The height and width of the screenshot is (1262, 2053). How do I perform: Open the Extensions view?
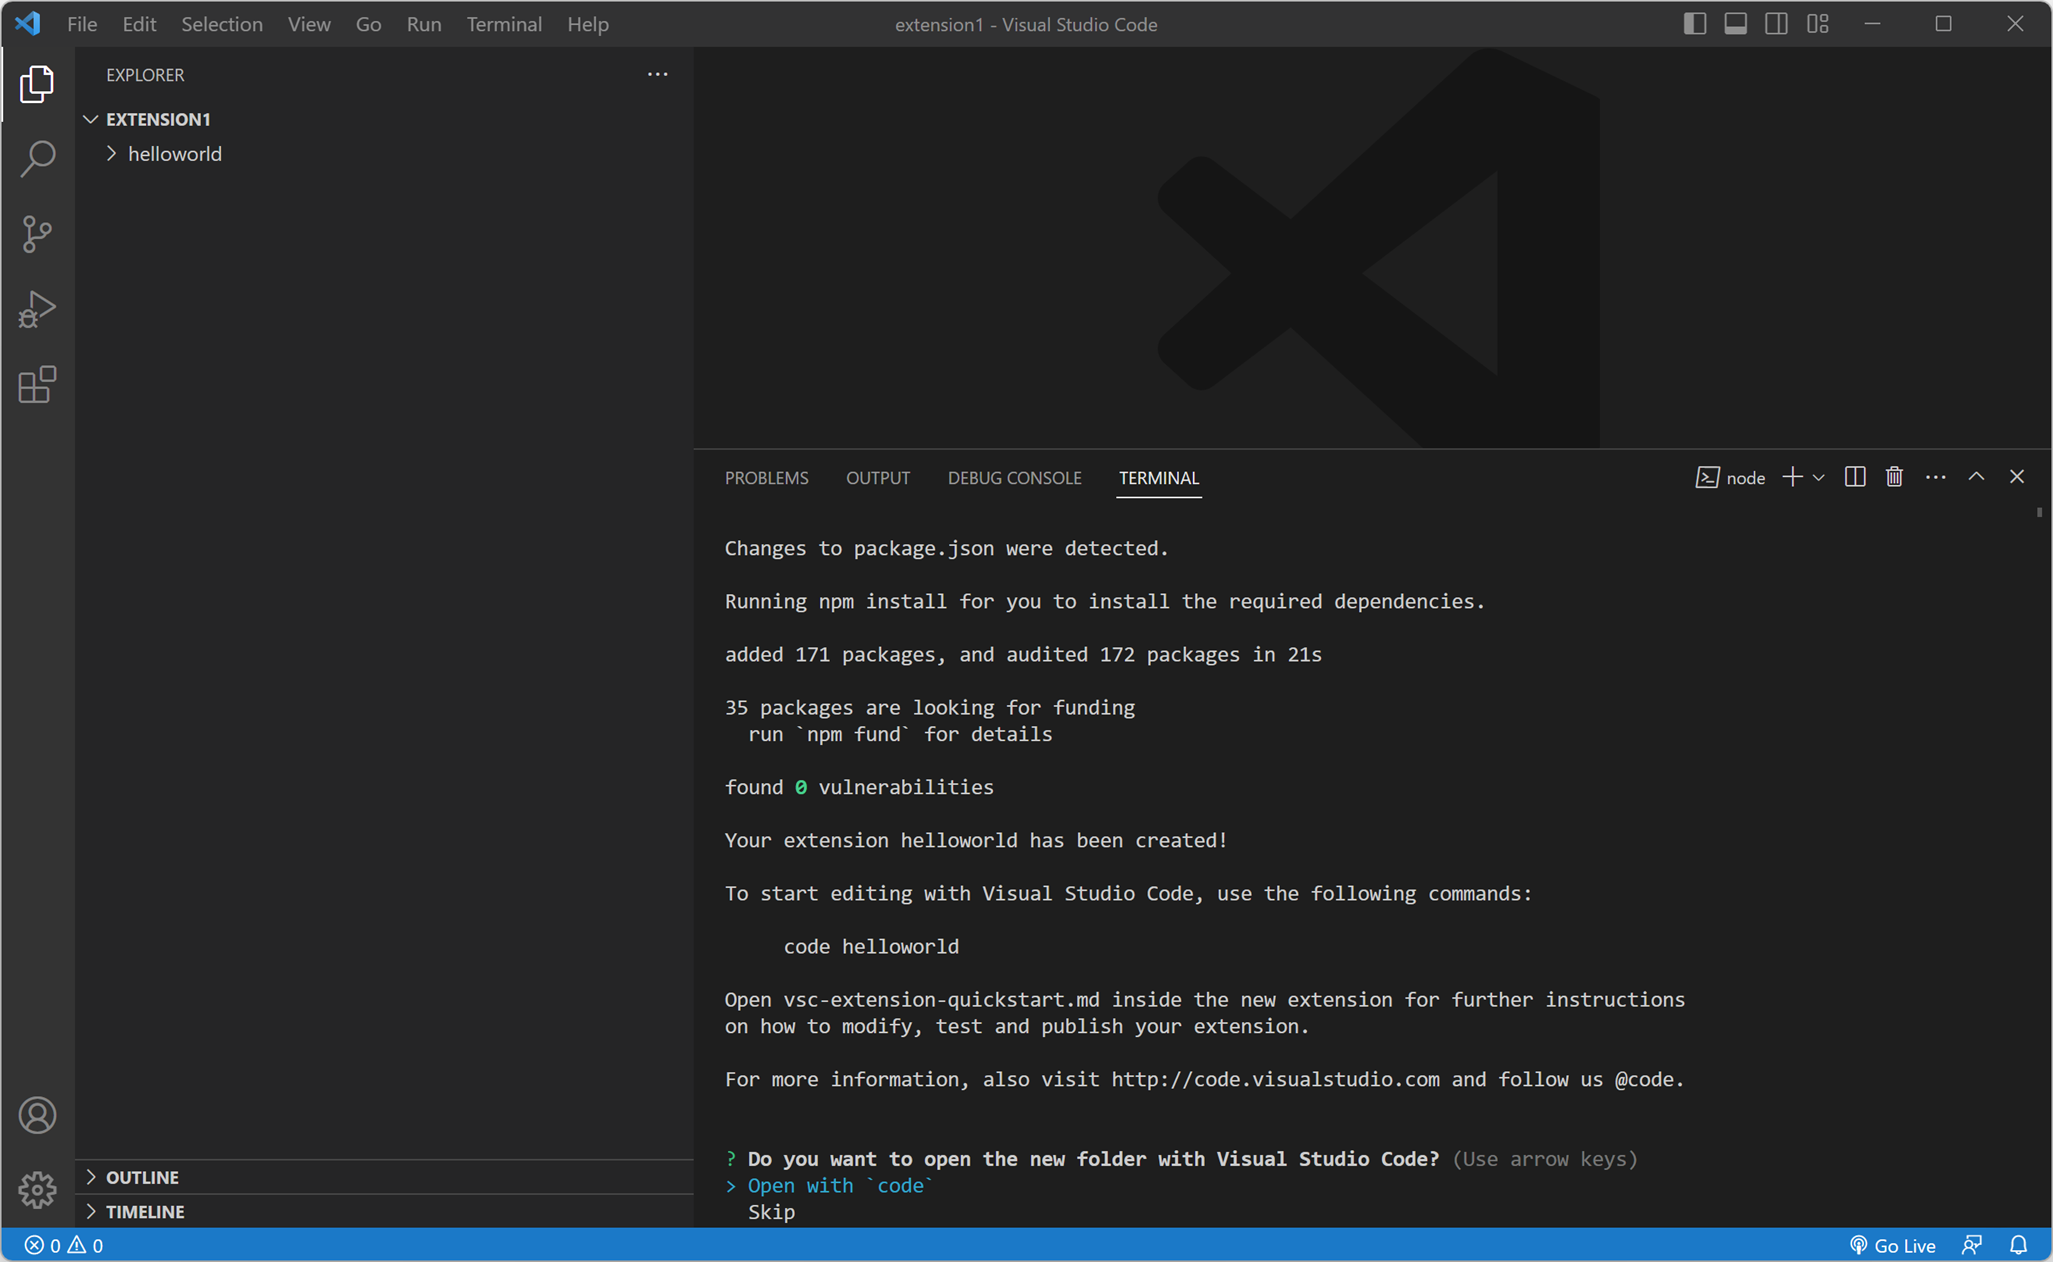click(37, 385)
